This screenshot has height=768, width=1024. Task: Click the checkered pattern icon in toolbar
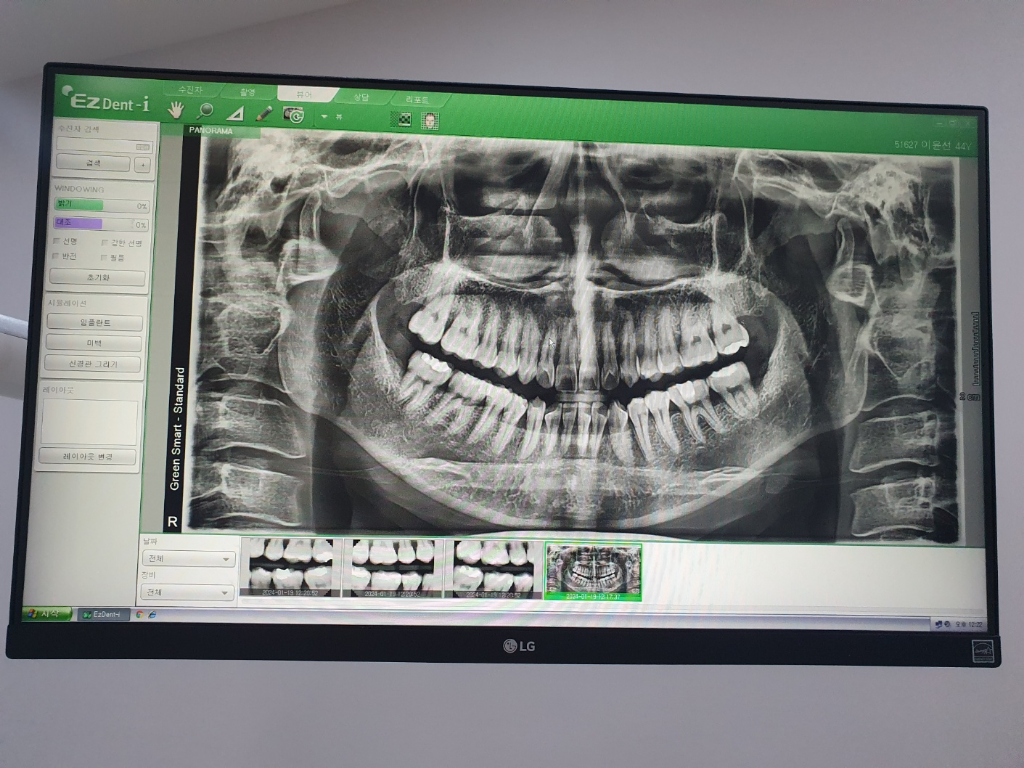(405, 119)
